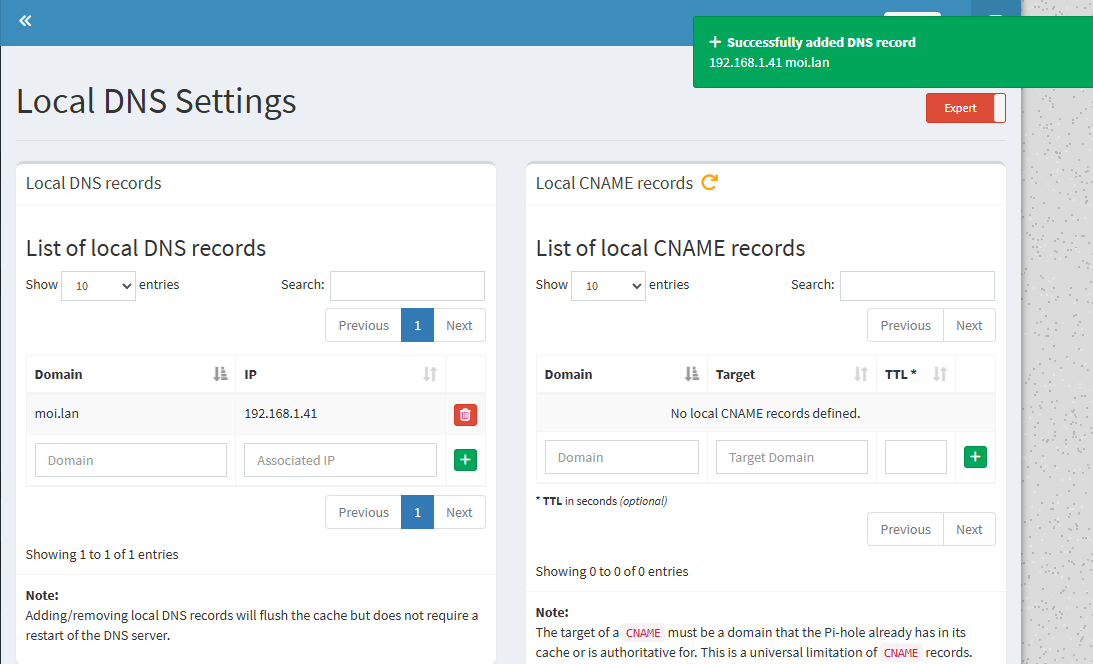Click Next below the DNS records table
Image resolution: width=1093 pixels, height=664 pixels.
tap(459, 512)
